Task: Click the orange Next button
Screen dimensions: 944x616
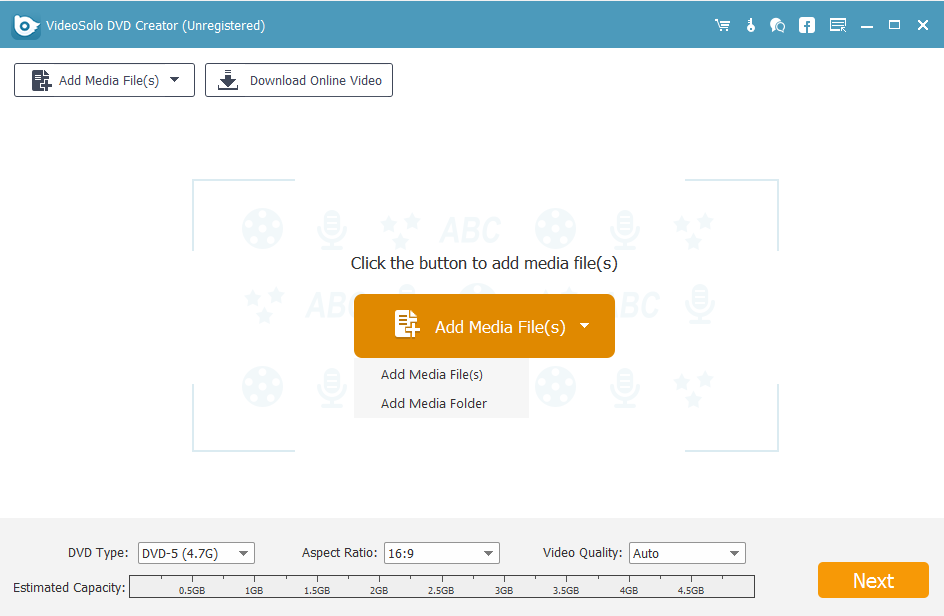Action: pyautogui.click(x=873, y=580)
